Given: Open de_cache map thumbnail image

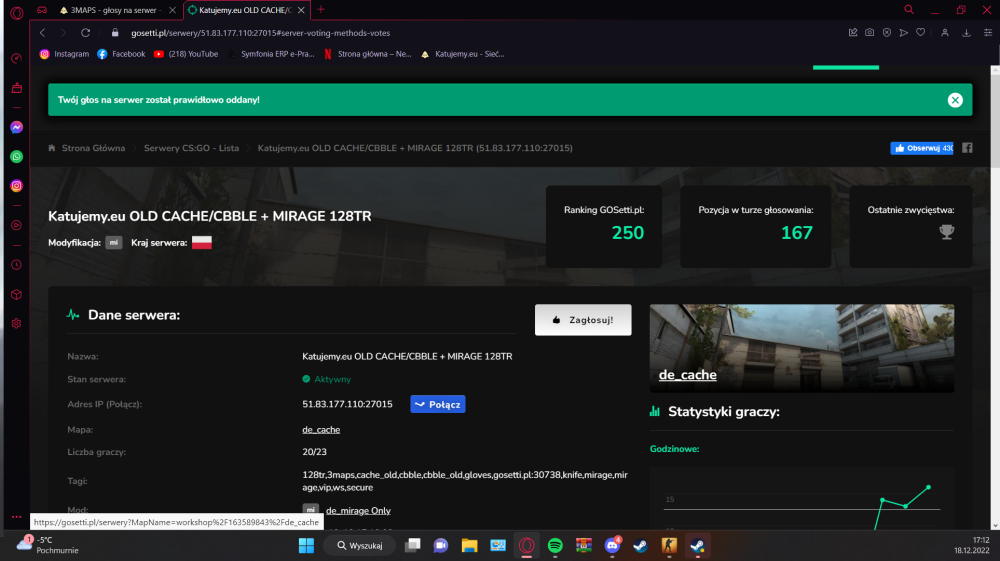Looking at the screenshot, I should coord(802,348).
